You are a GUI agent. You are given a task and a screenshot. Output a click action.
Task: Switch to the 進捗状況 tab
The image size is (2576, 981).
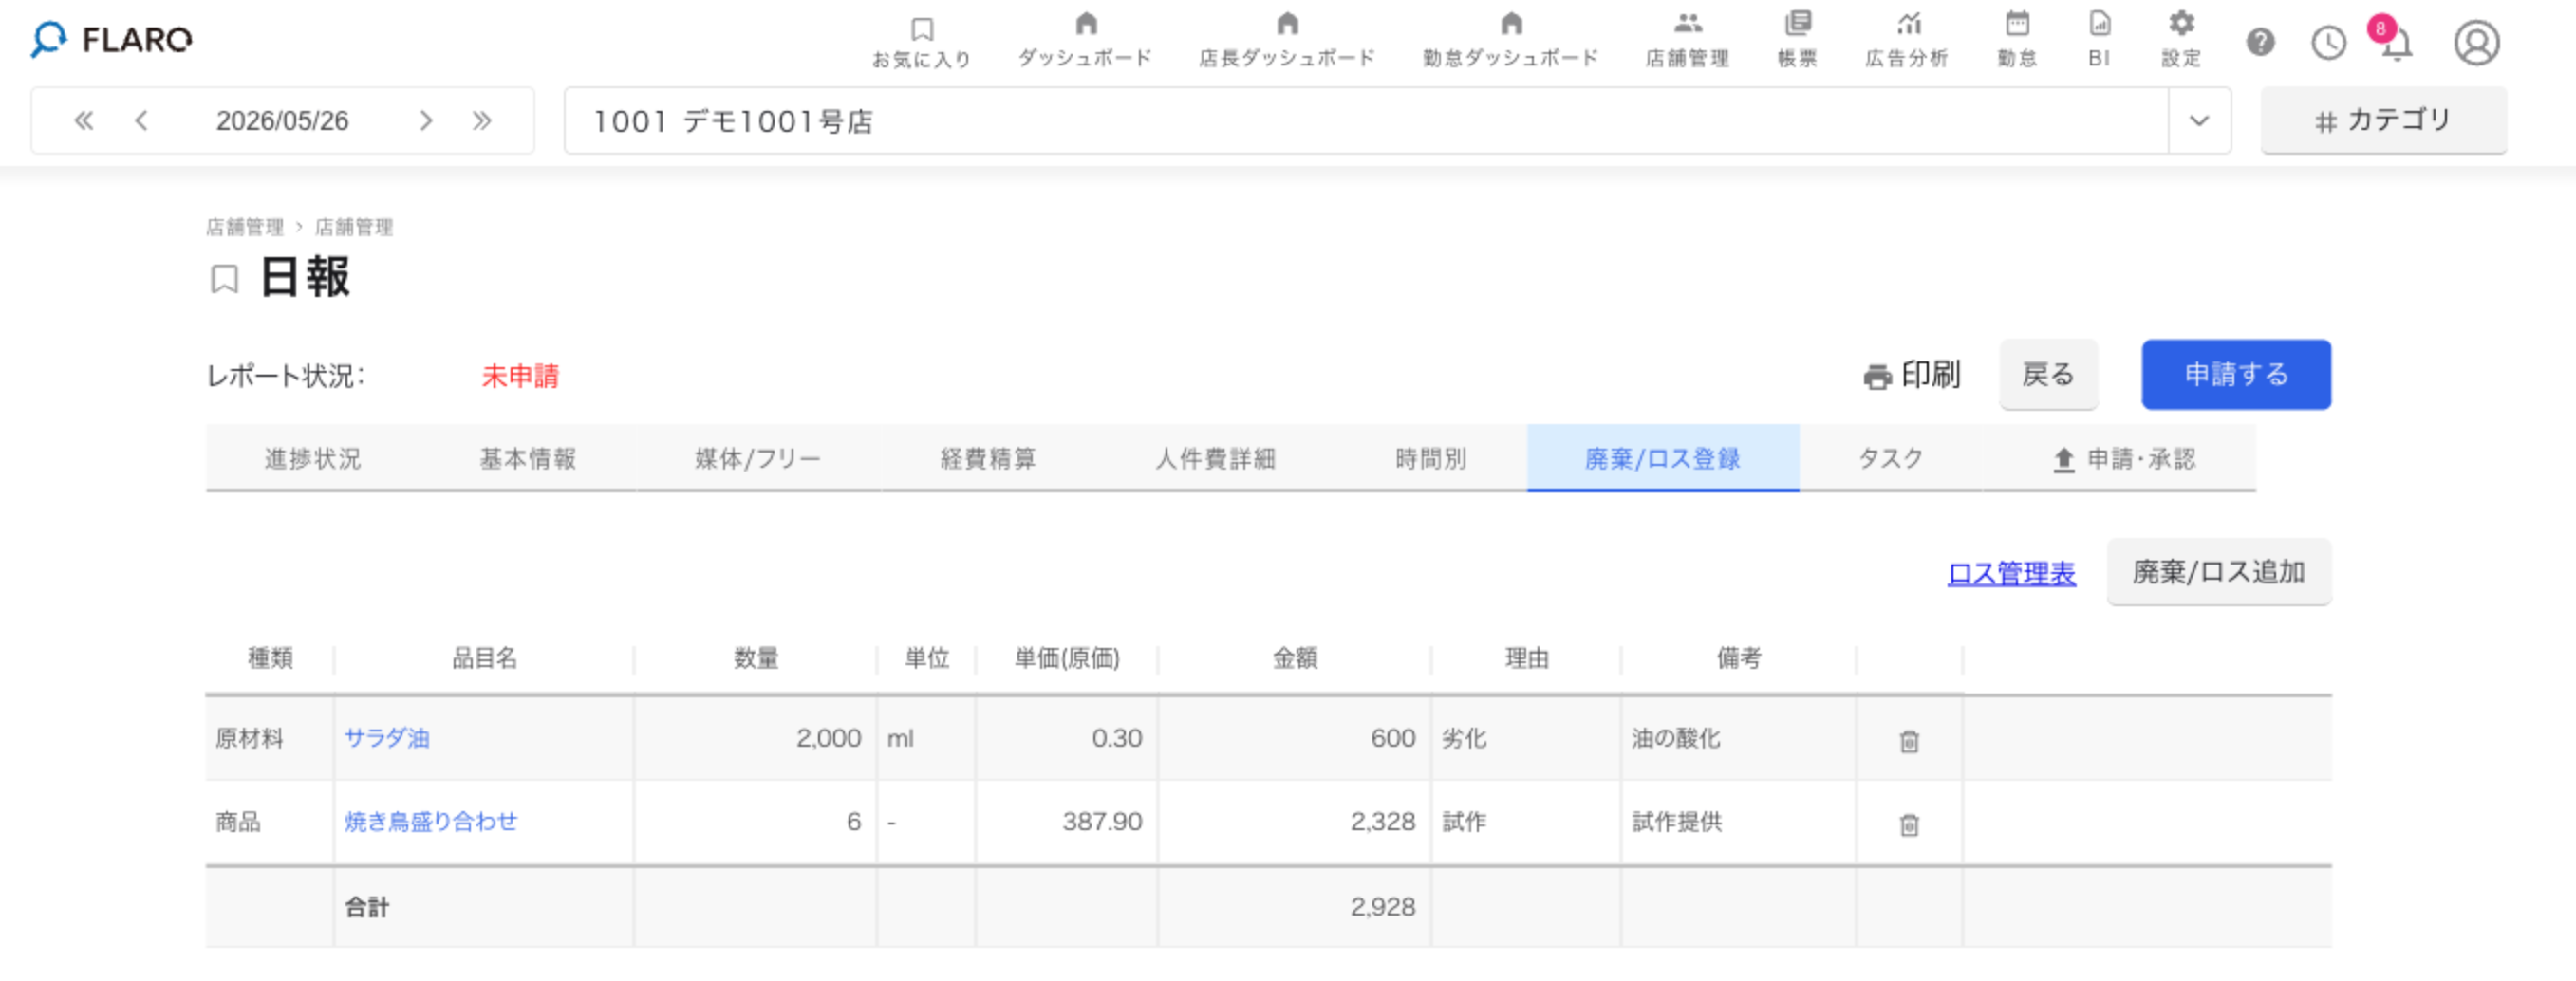312,459
